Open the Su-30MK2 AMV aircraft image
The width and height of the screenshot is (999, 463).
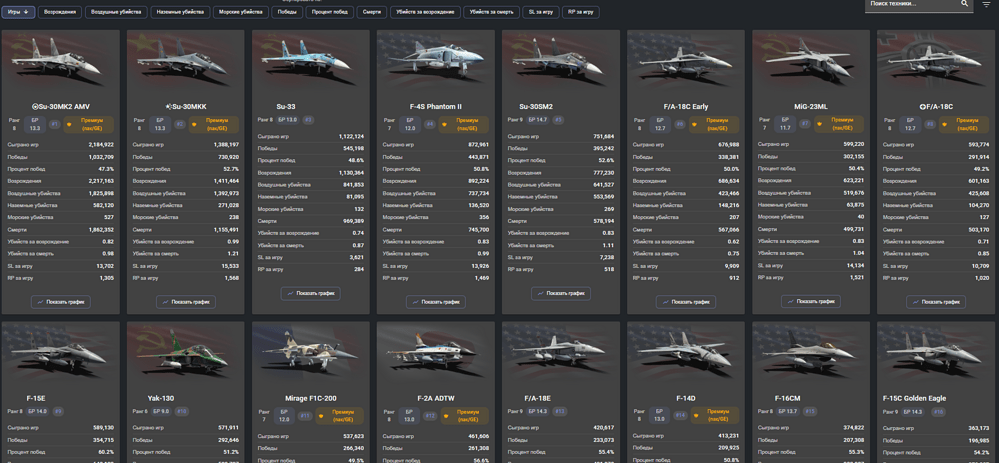click(61, 62)
